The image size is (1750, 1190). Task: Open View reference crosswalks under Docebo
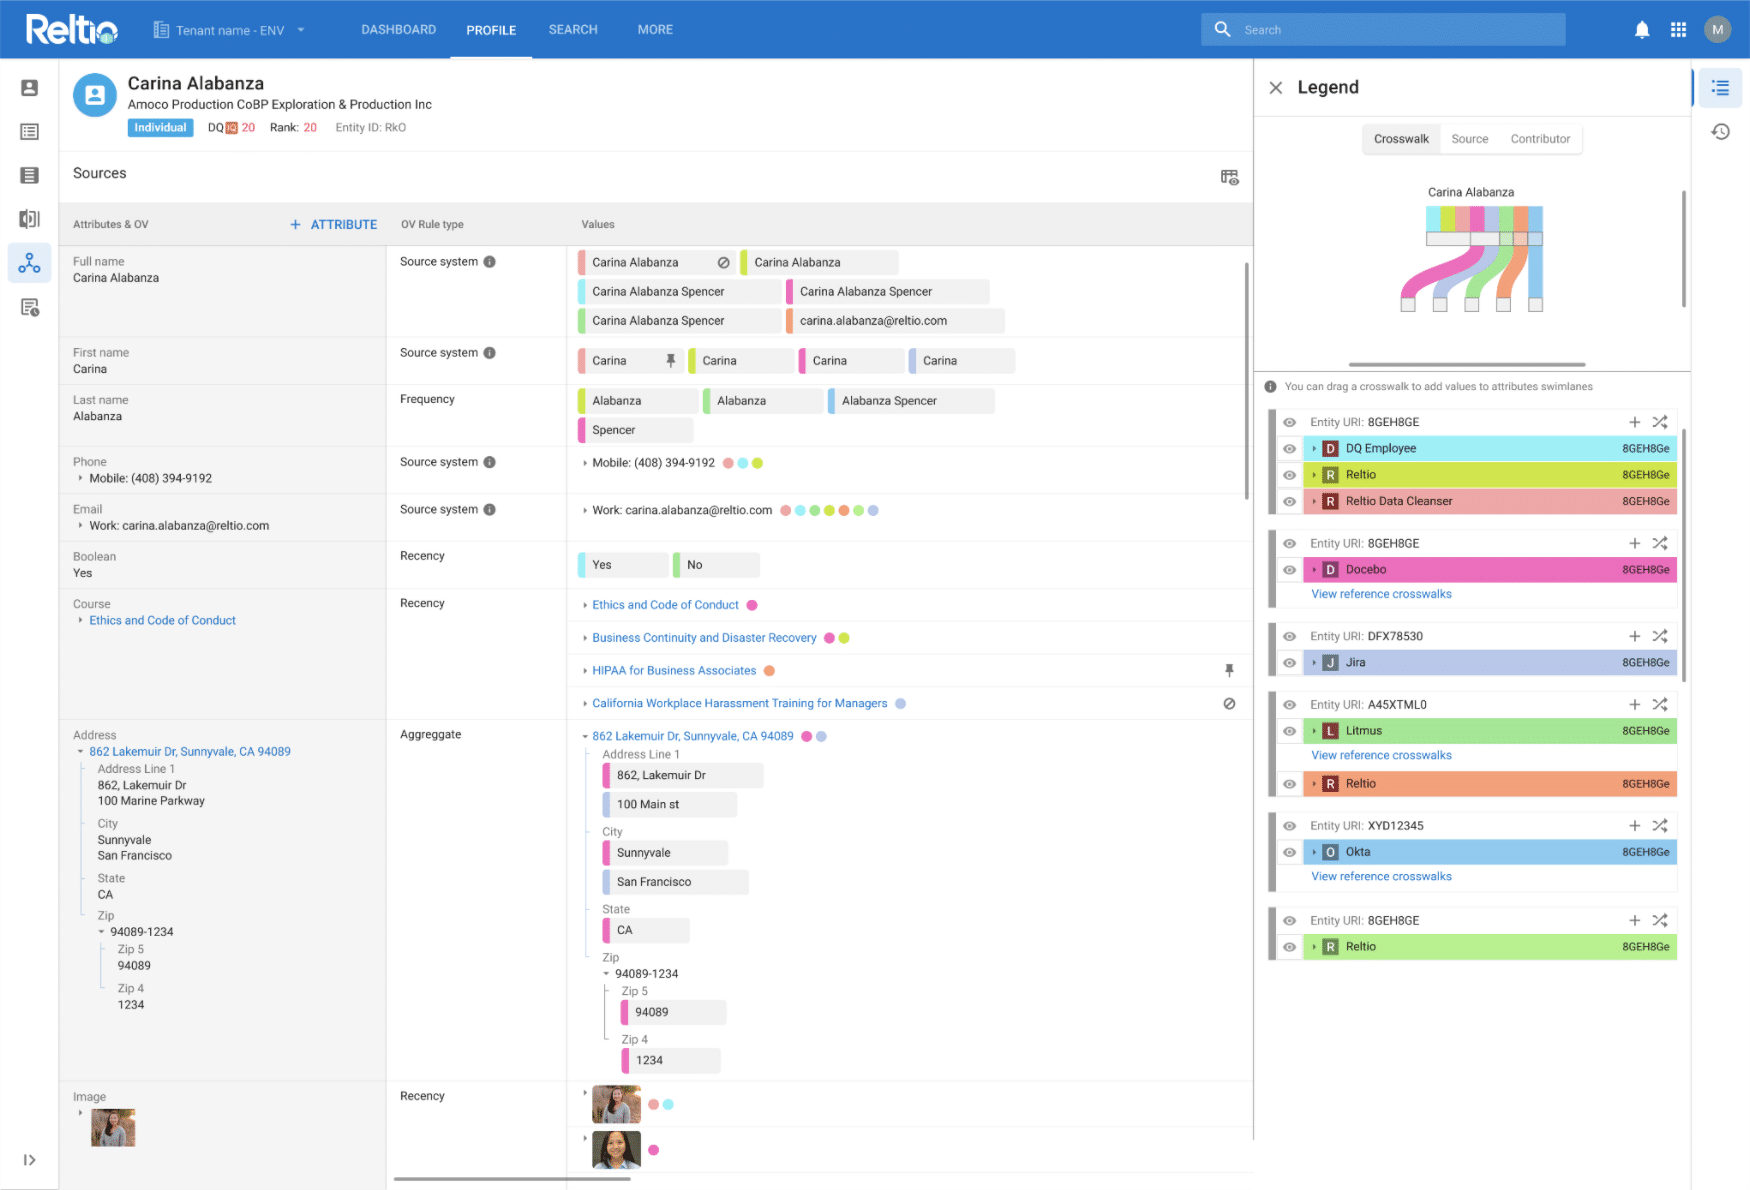1381,594
